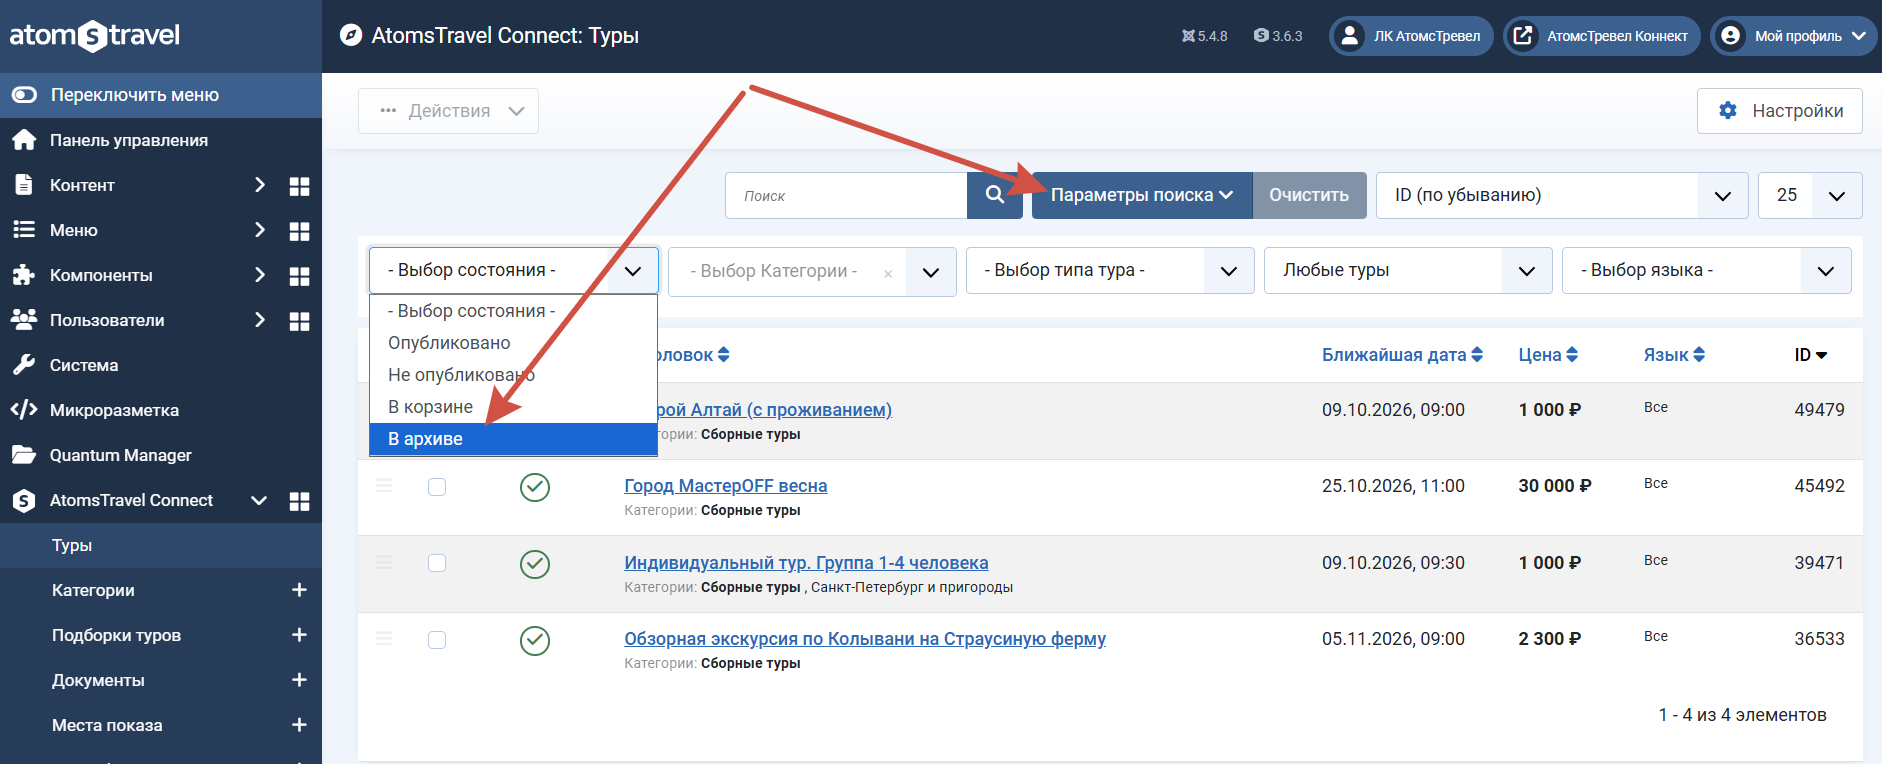Click the Настройки settings button
The width and height of the screenshot is (1882, 764).
tap(1779, 111)
